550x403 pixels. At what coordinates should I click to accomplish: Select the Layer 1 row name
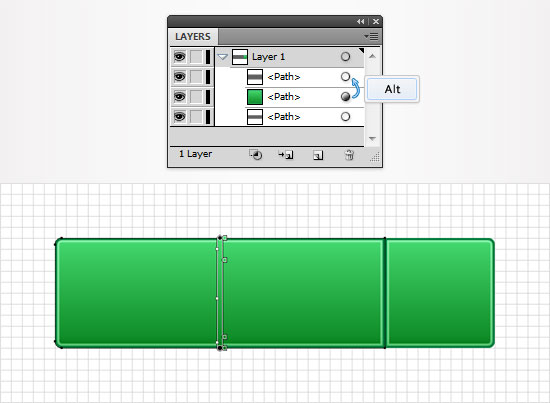pyautogui.click(x=268, y=57)
